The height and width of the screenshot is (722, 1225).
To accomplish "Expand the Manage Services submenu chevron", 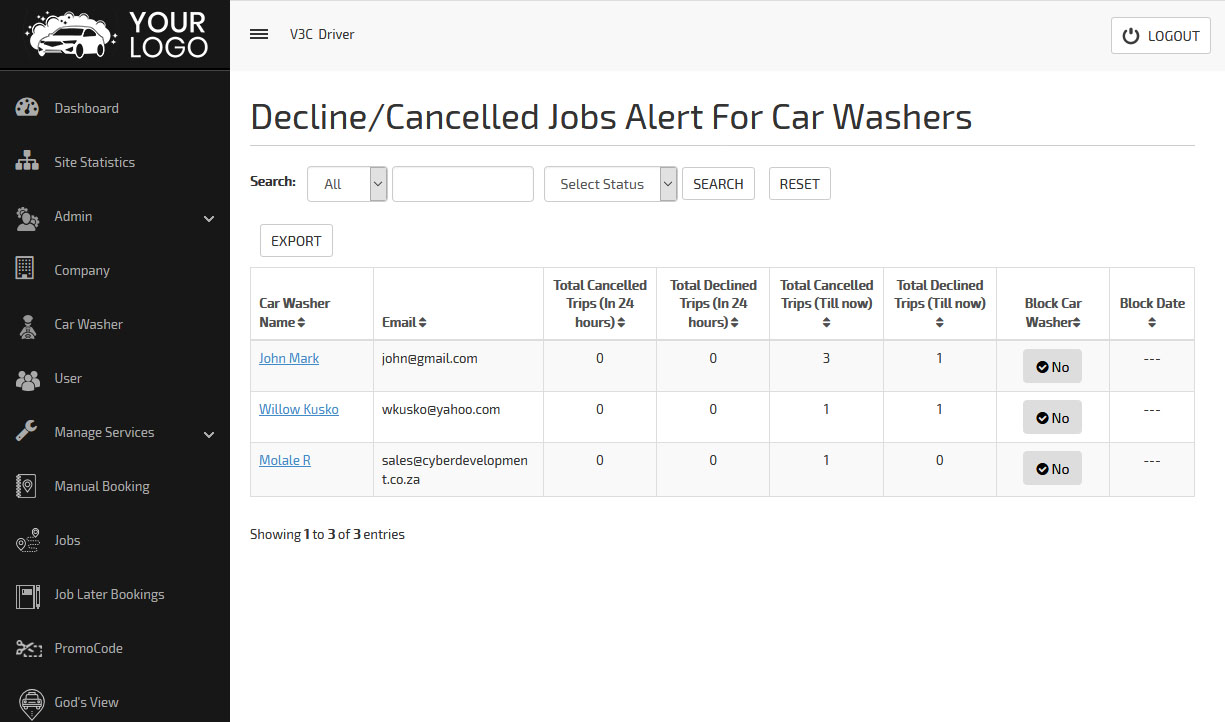I will [x=209, y=434].
